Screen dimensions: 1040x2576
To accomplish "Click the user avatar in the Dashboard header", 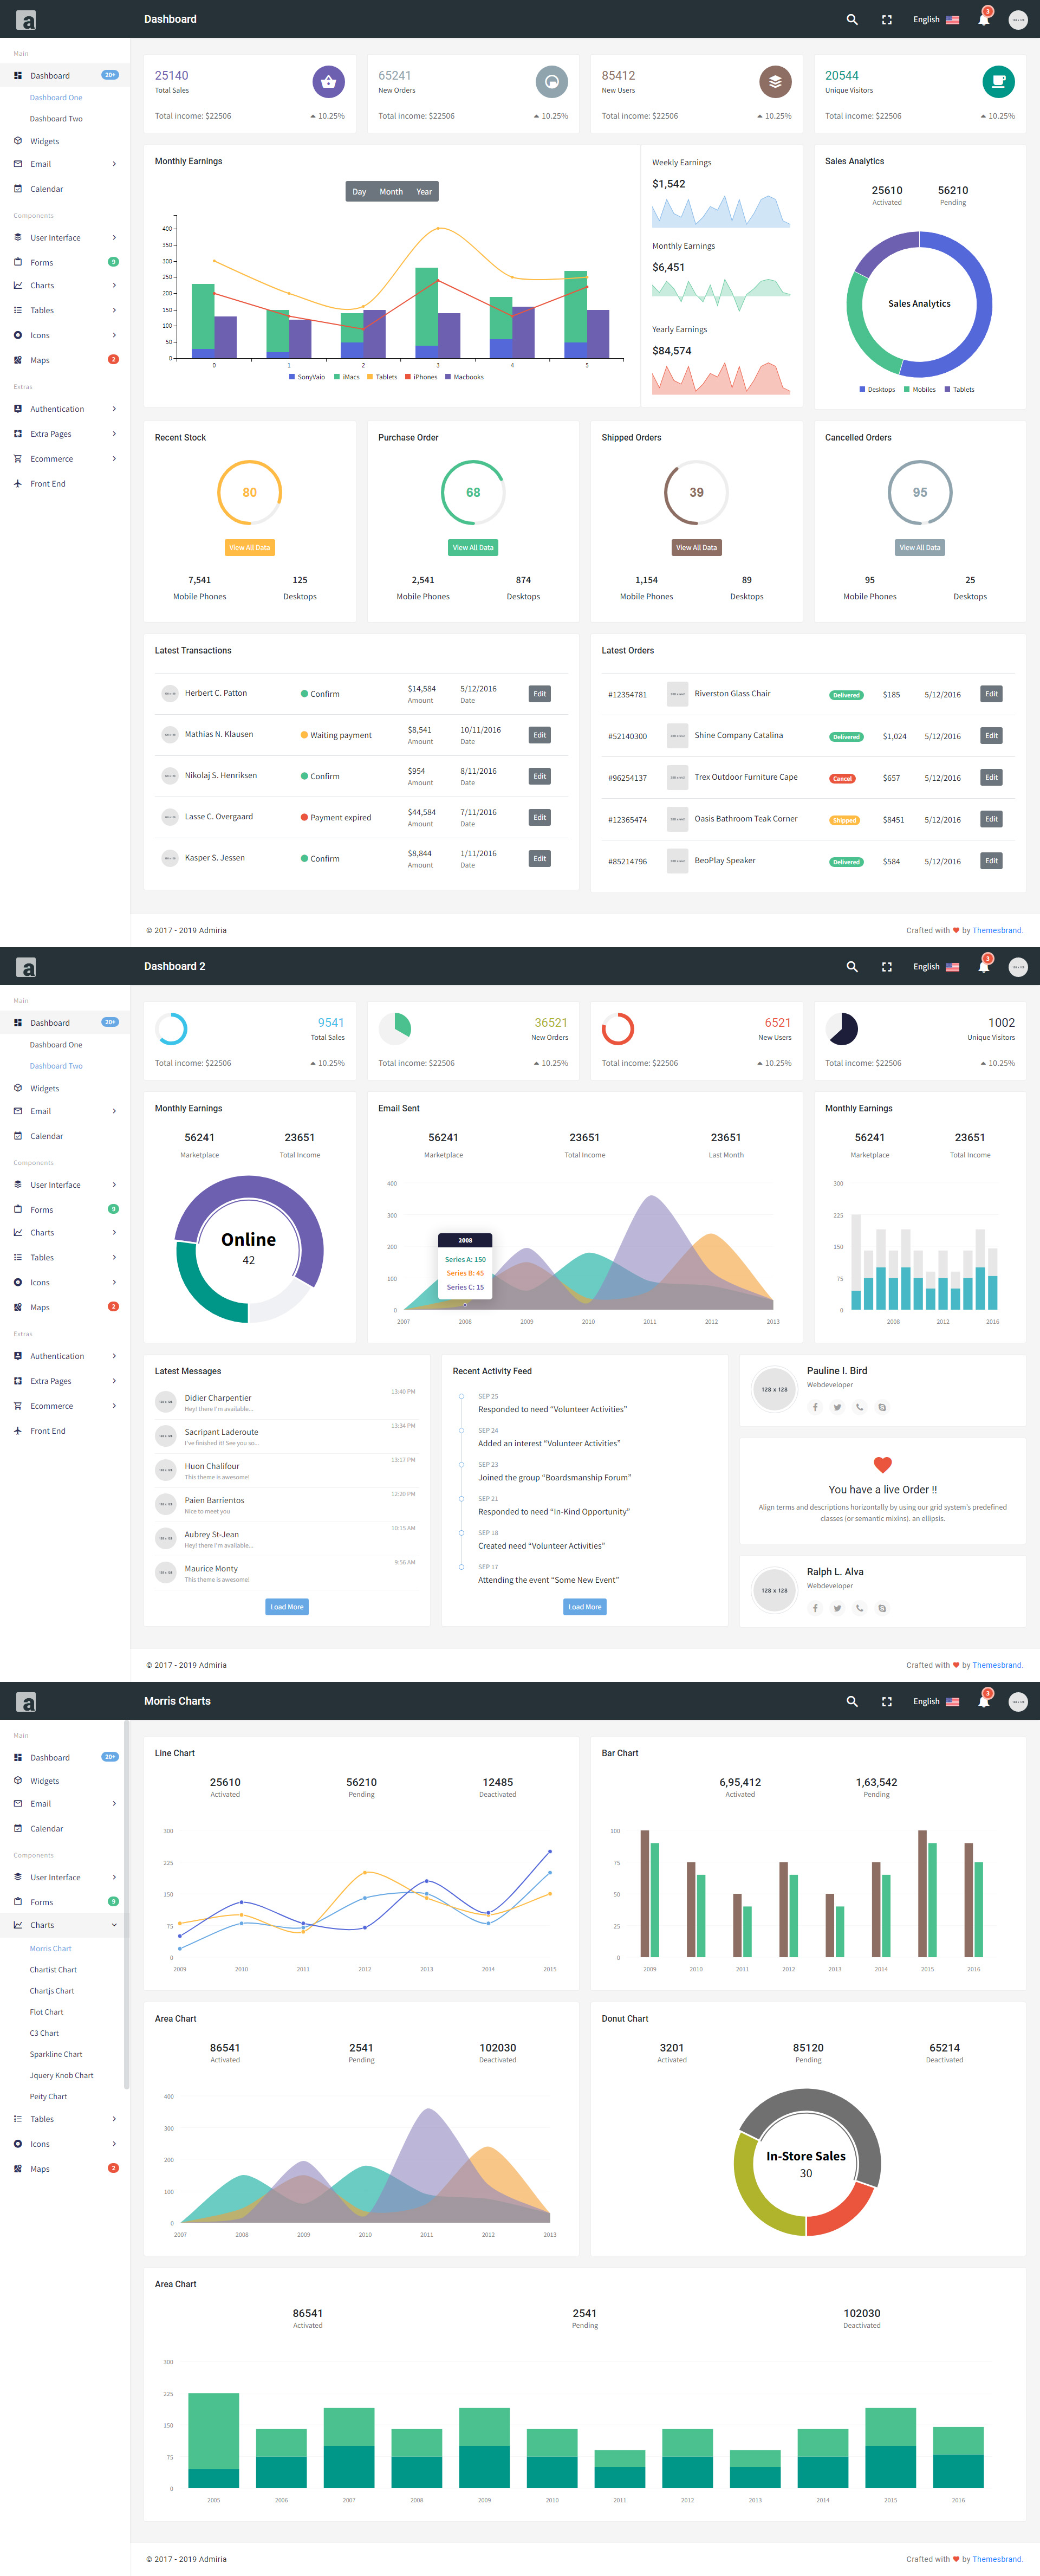I will click(1018, 19).
